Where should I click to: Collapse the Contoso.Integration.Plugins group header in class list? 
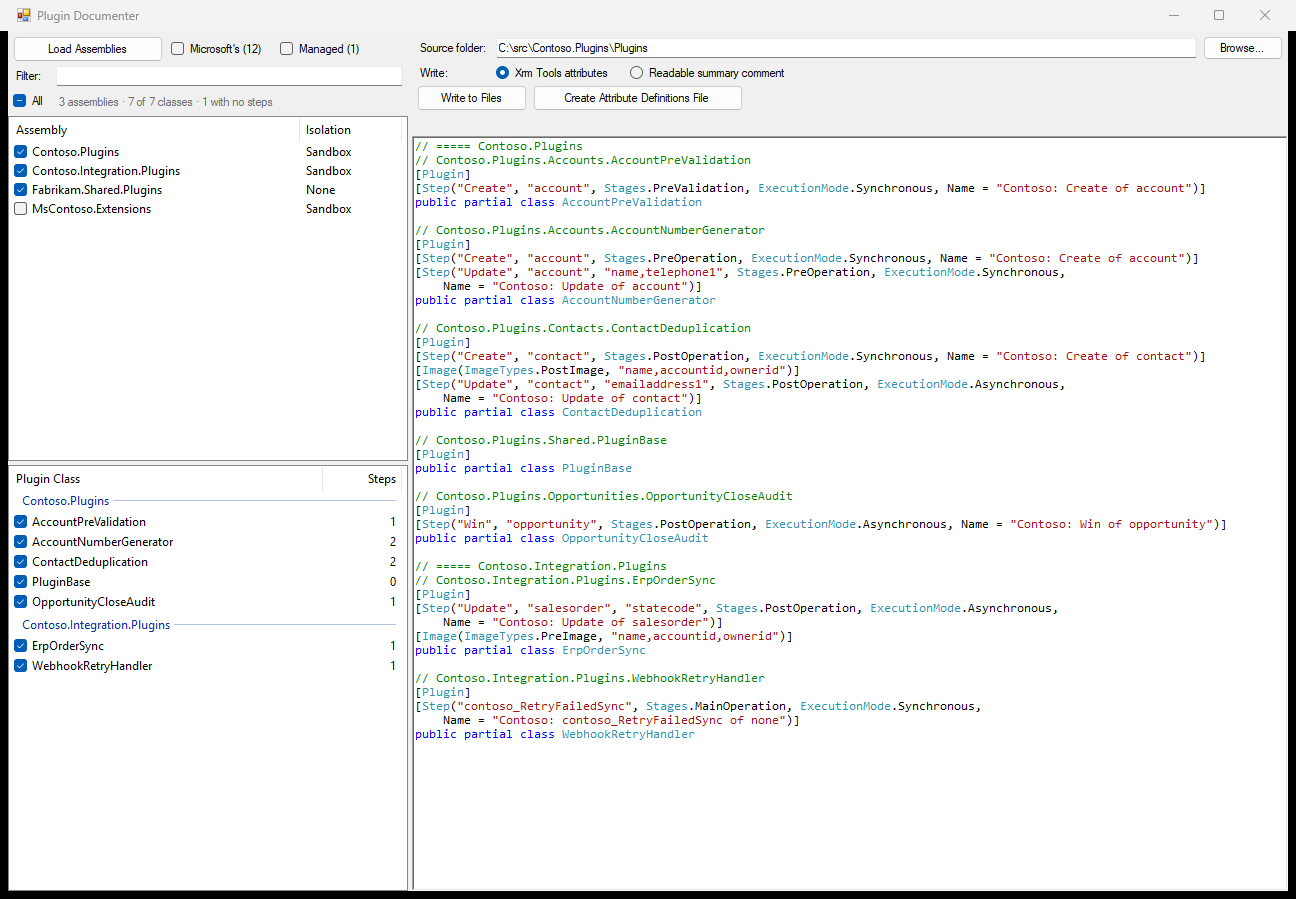point(96,625)
